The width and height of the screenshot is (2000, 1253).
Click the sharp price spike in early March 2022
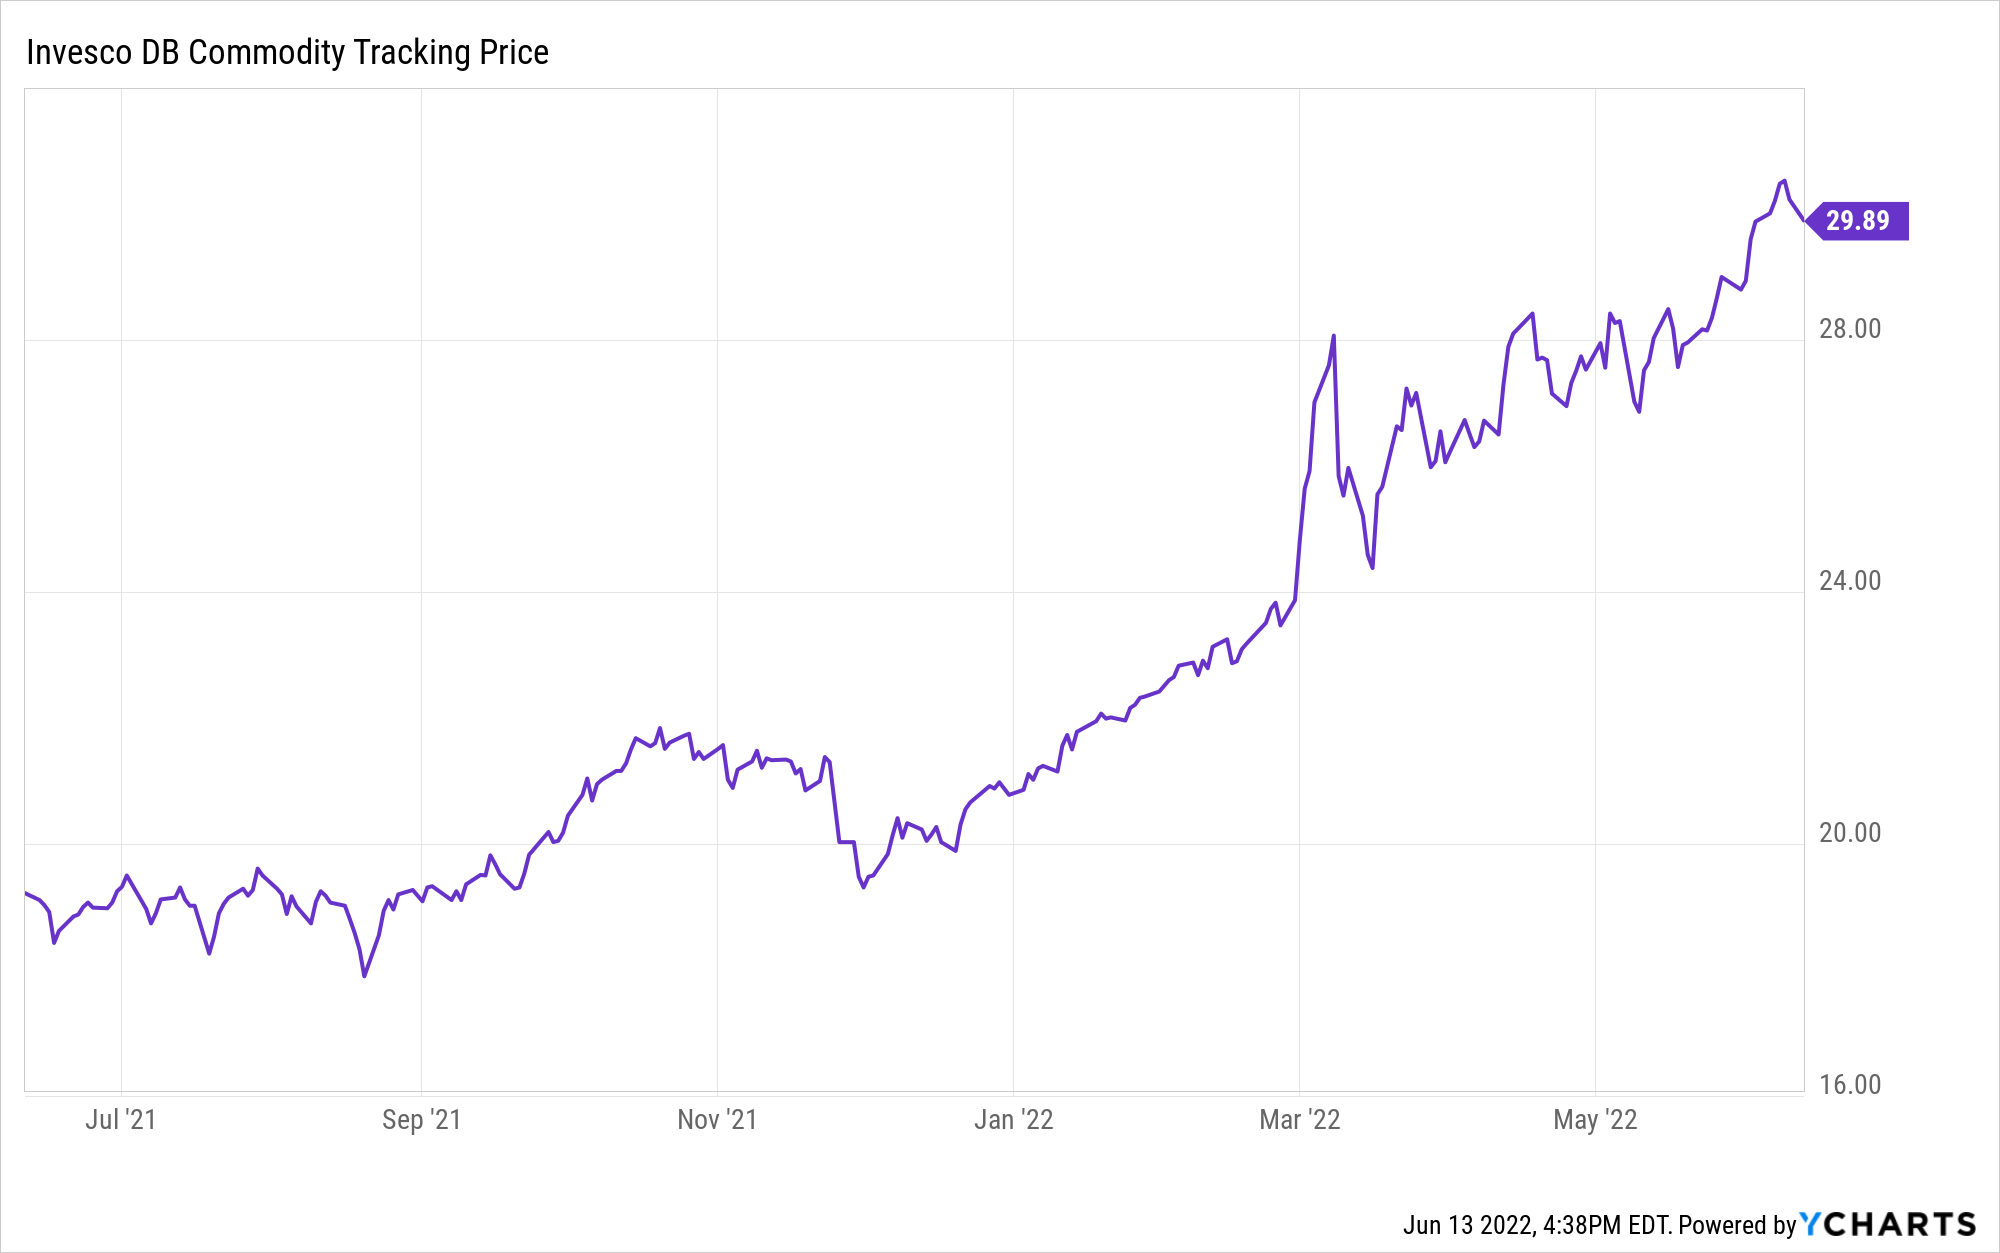click(x=1334, y=336)
